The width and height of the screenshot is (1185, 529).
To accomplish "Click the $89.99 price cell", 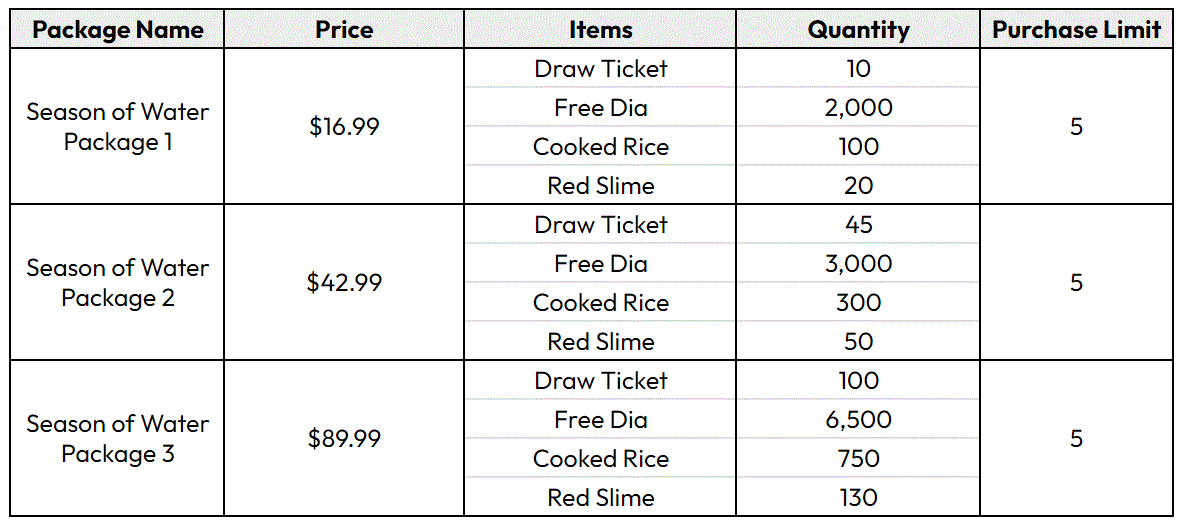I will 344,439.
